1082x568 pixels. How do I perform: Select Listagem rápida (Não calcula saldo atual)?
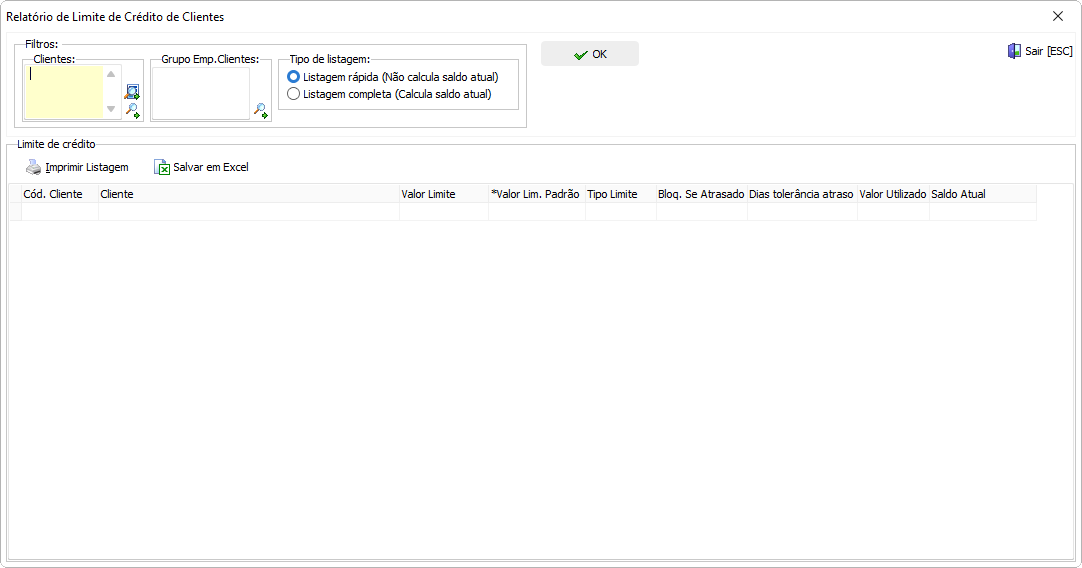coord(393,77)
